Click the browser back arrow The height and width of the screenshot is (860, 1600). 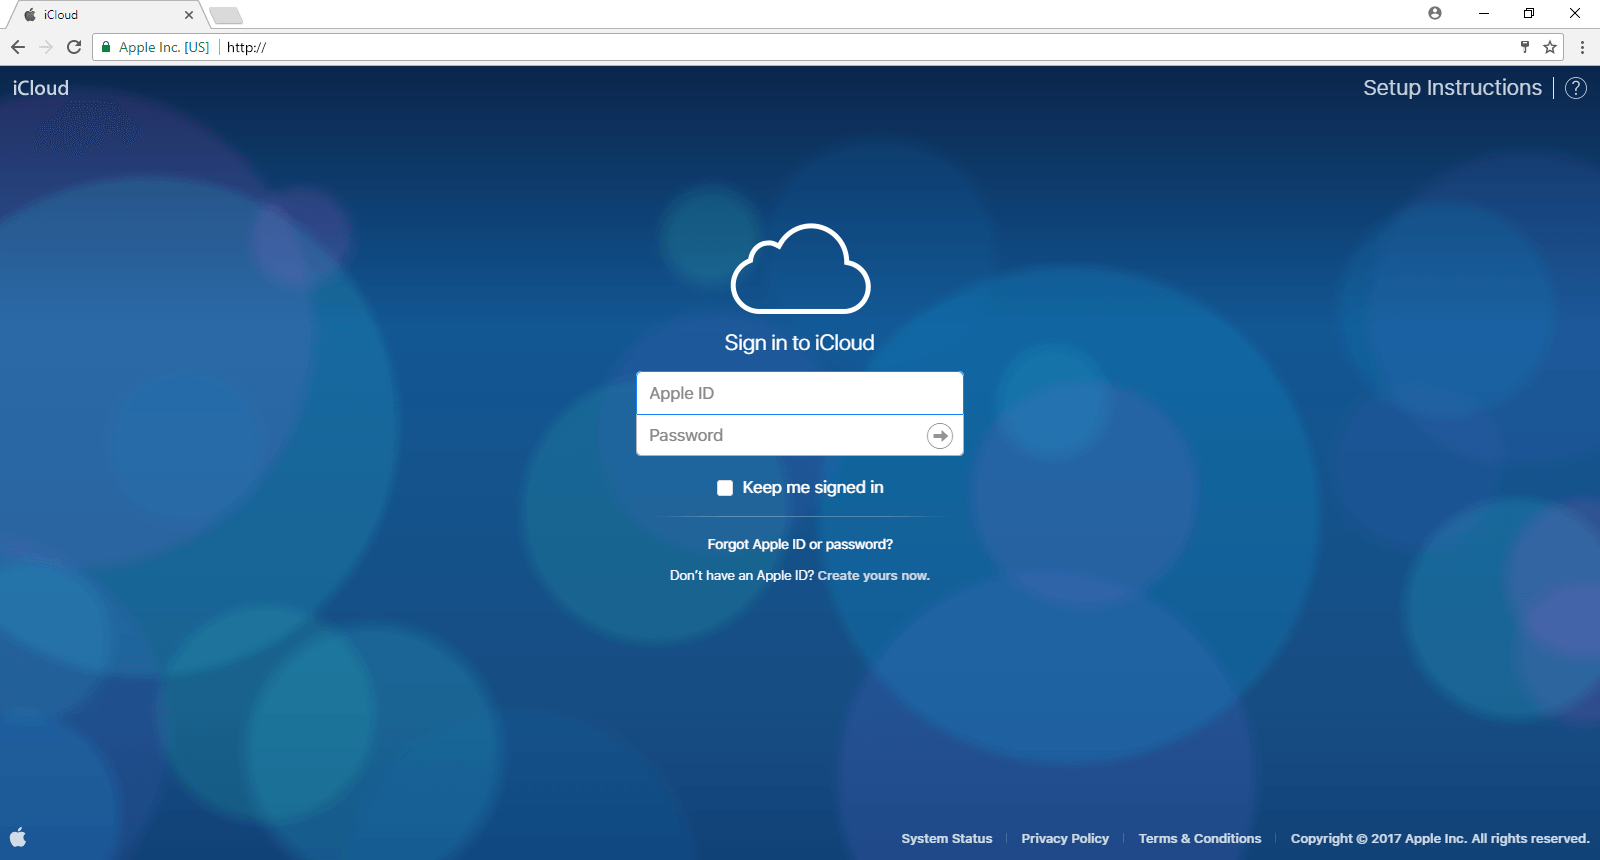18,47
